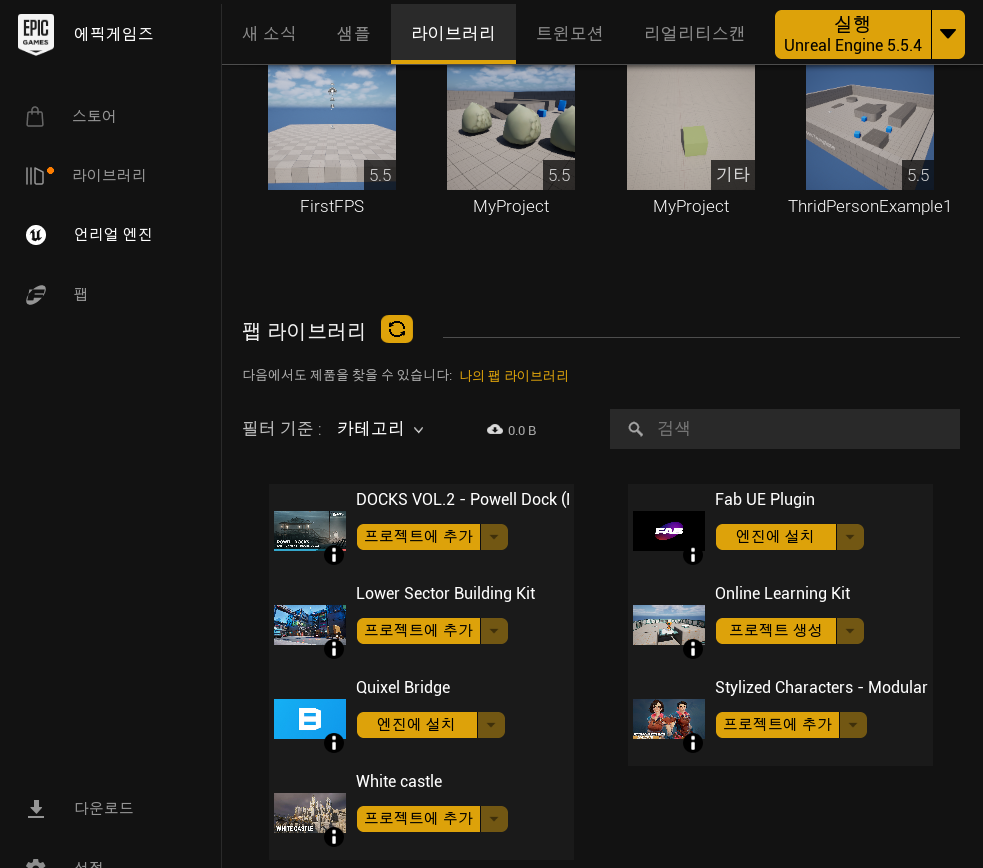Show info for Lower Sector Building Kit
983x868 pixels.
click(x=334, y=649)
